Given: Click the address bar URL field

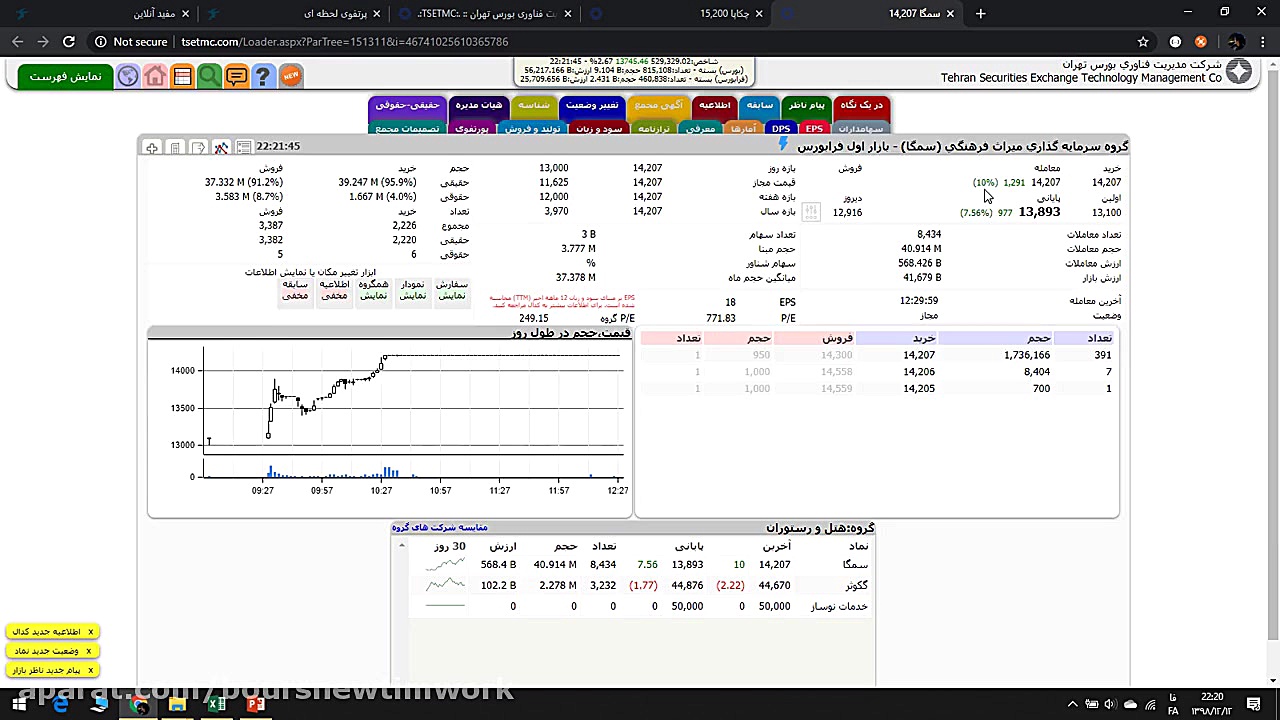Looking at the screenshot, I should tap(345, 42).
